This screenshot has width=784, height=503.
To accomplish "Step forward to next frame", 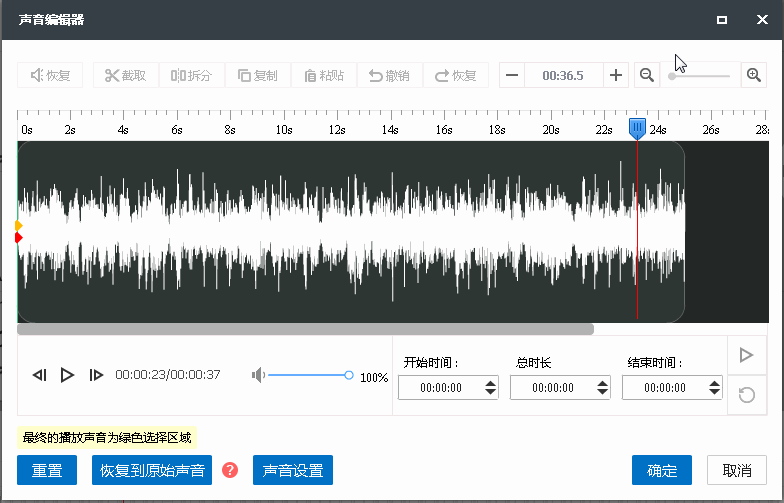I will tap(96, 375).
